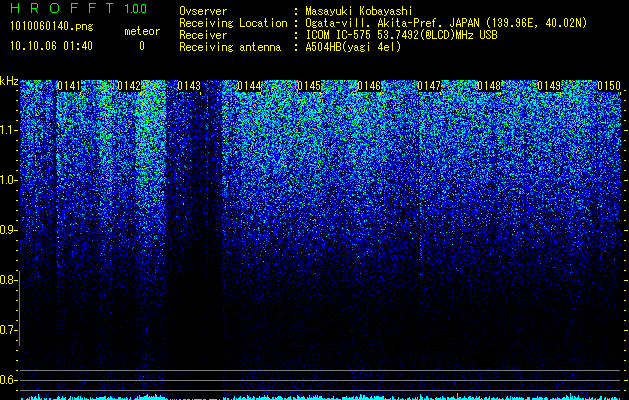Click the 1.0 frequency axis label
Viewport: 629px width, 400px height.
9,180
